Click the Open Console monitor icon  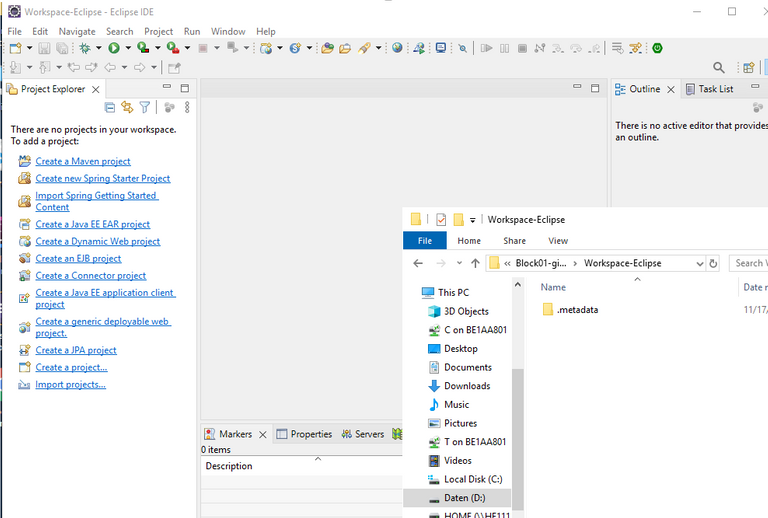tap(441, 48)
